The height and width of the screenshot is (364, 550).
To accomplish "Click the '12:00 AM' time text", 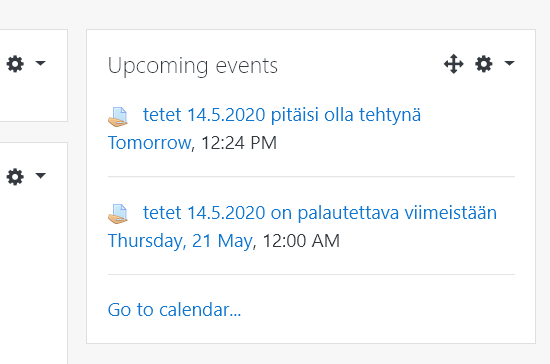I will point(301,241).
